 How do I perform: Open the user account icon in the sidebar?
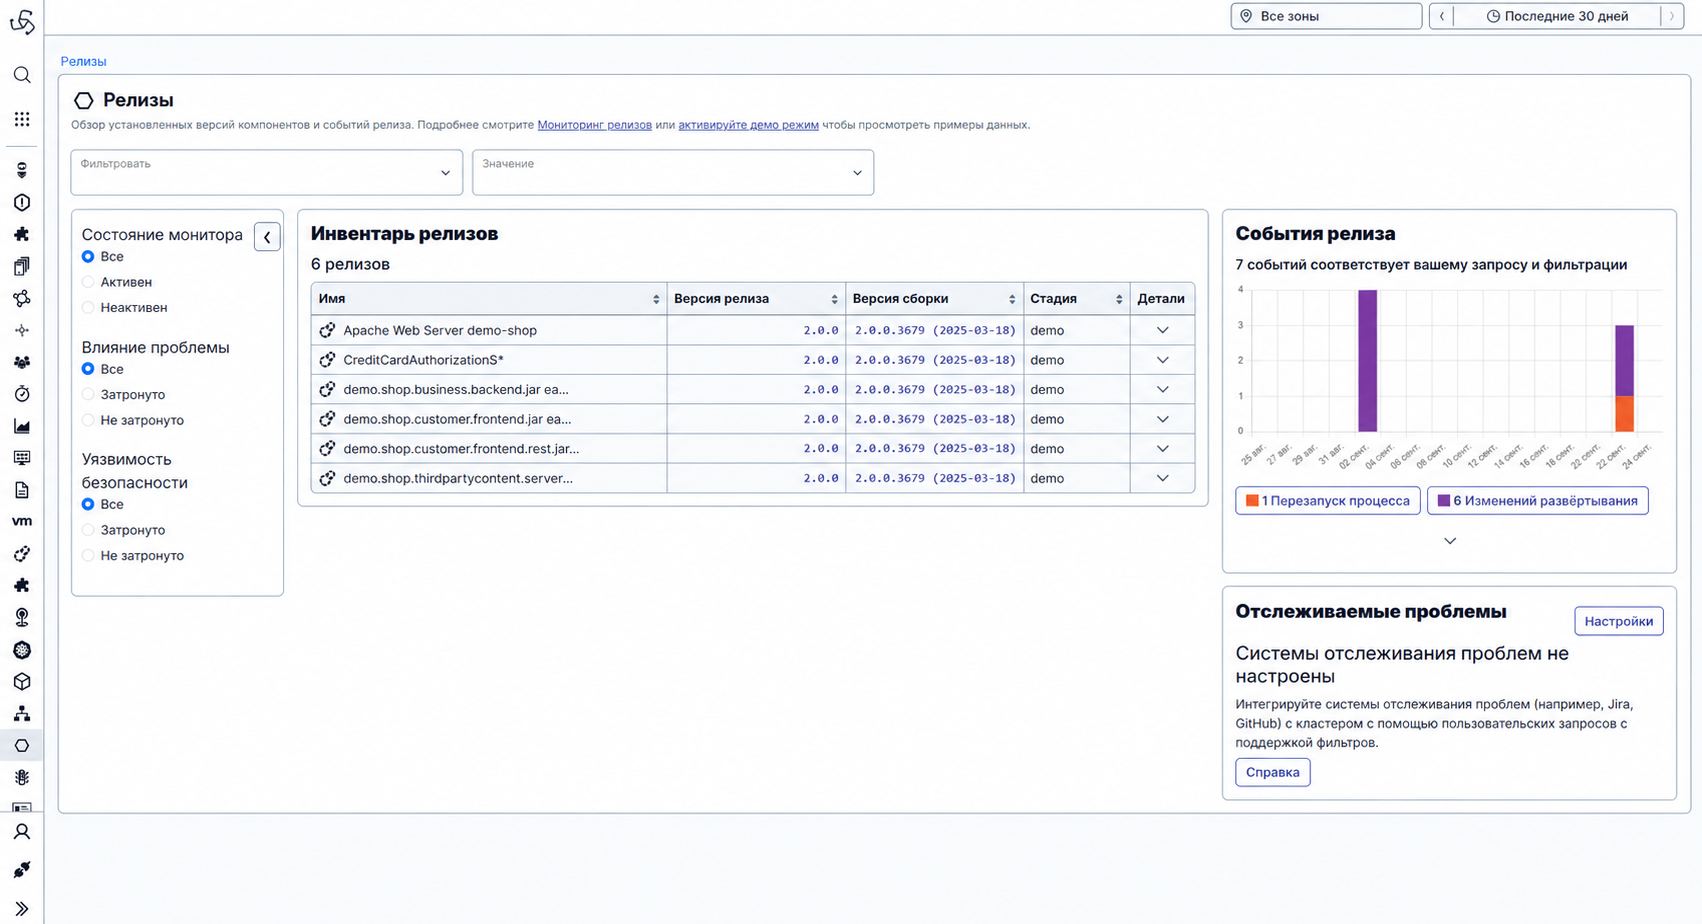22,832
